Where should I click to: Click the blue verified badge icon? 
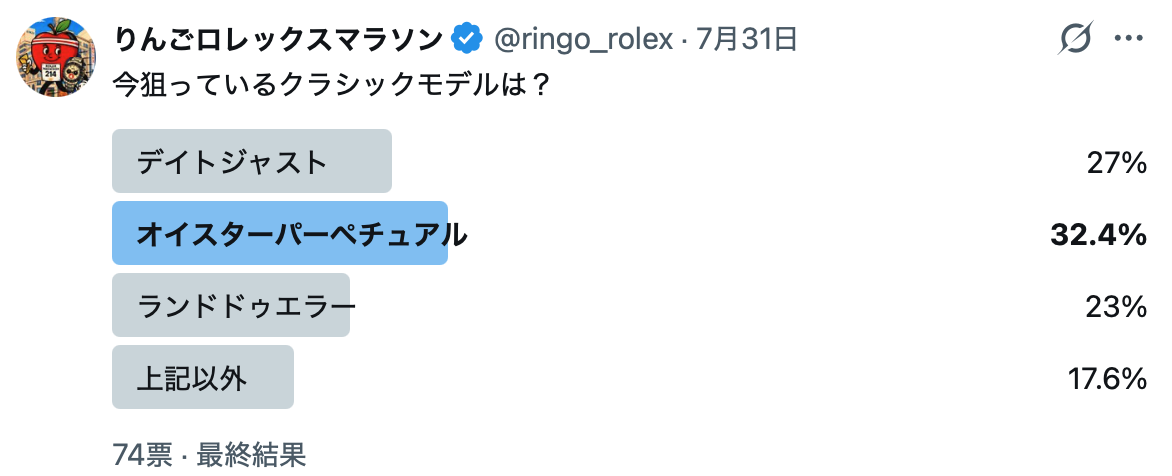(468, 40)
